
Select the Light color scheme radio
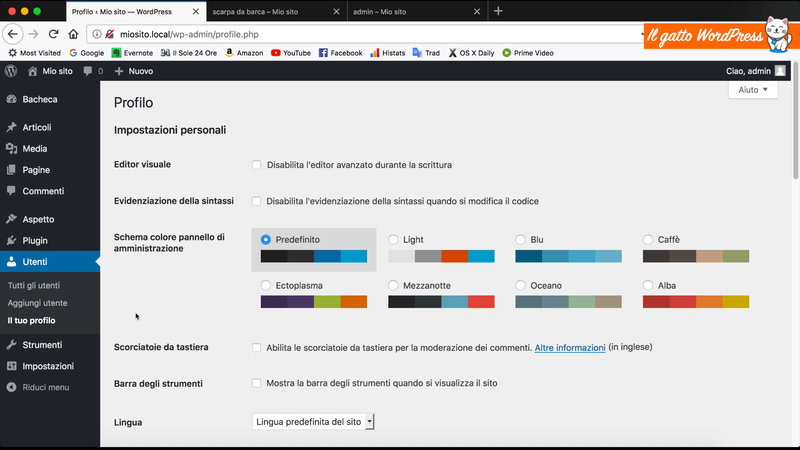[x=393, y=239]
